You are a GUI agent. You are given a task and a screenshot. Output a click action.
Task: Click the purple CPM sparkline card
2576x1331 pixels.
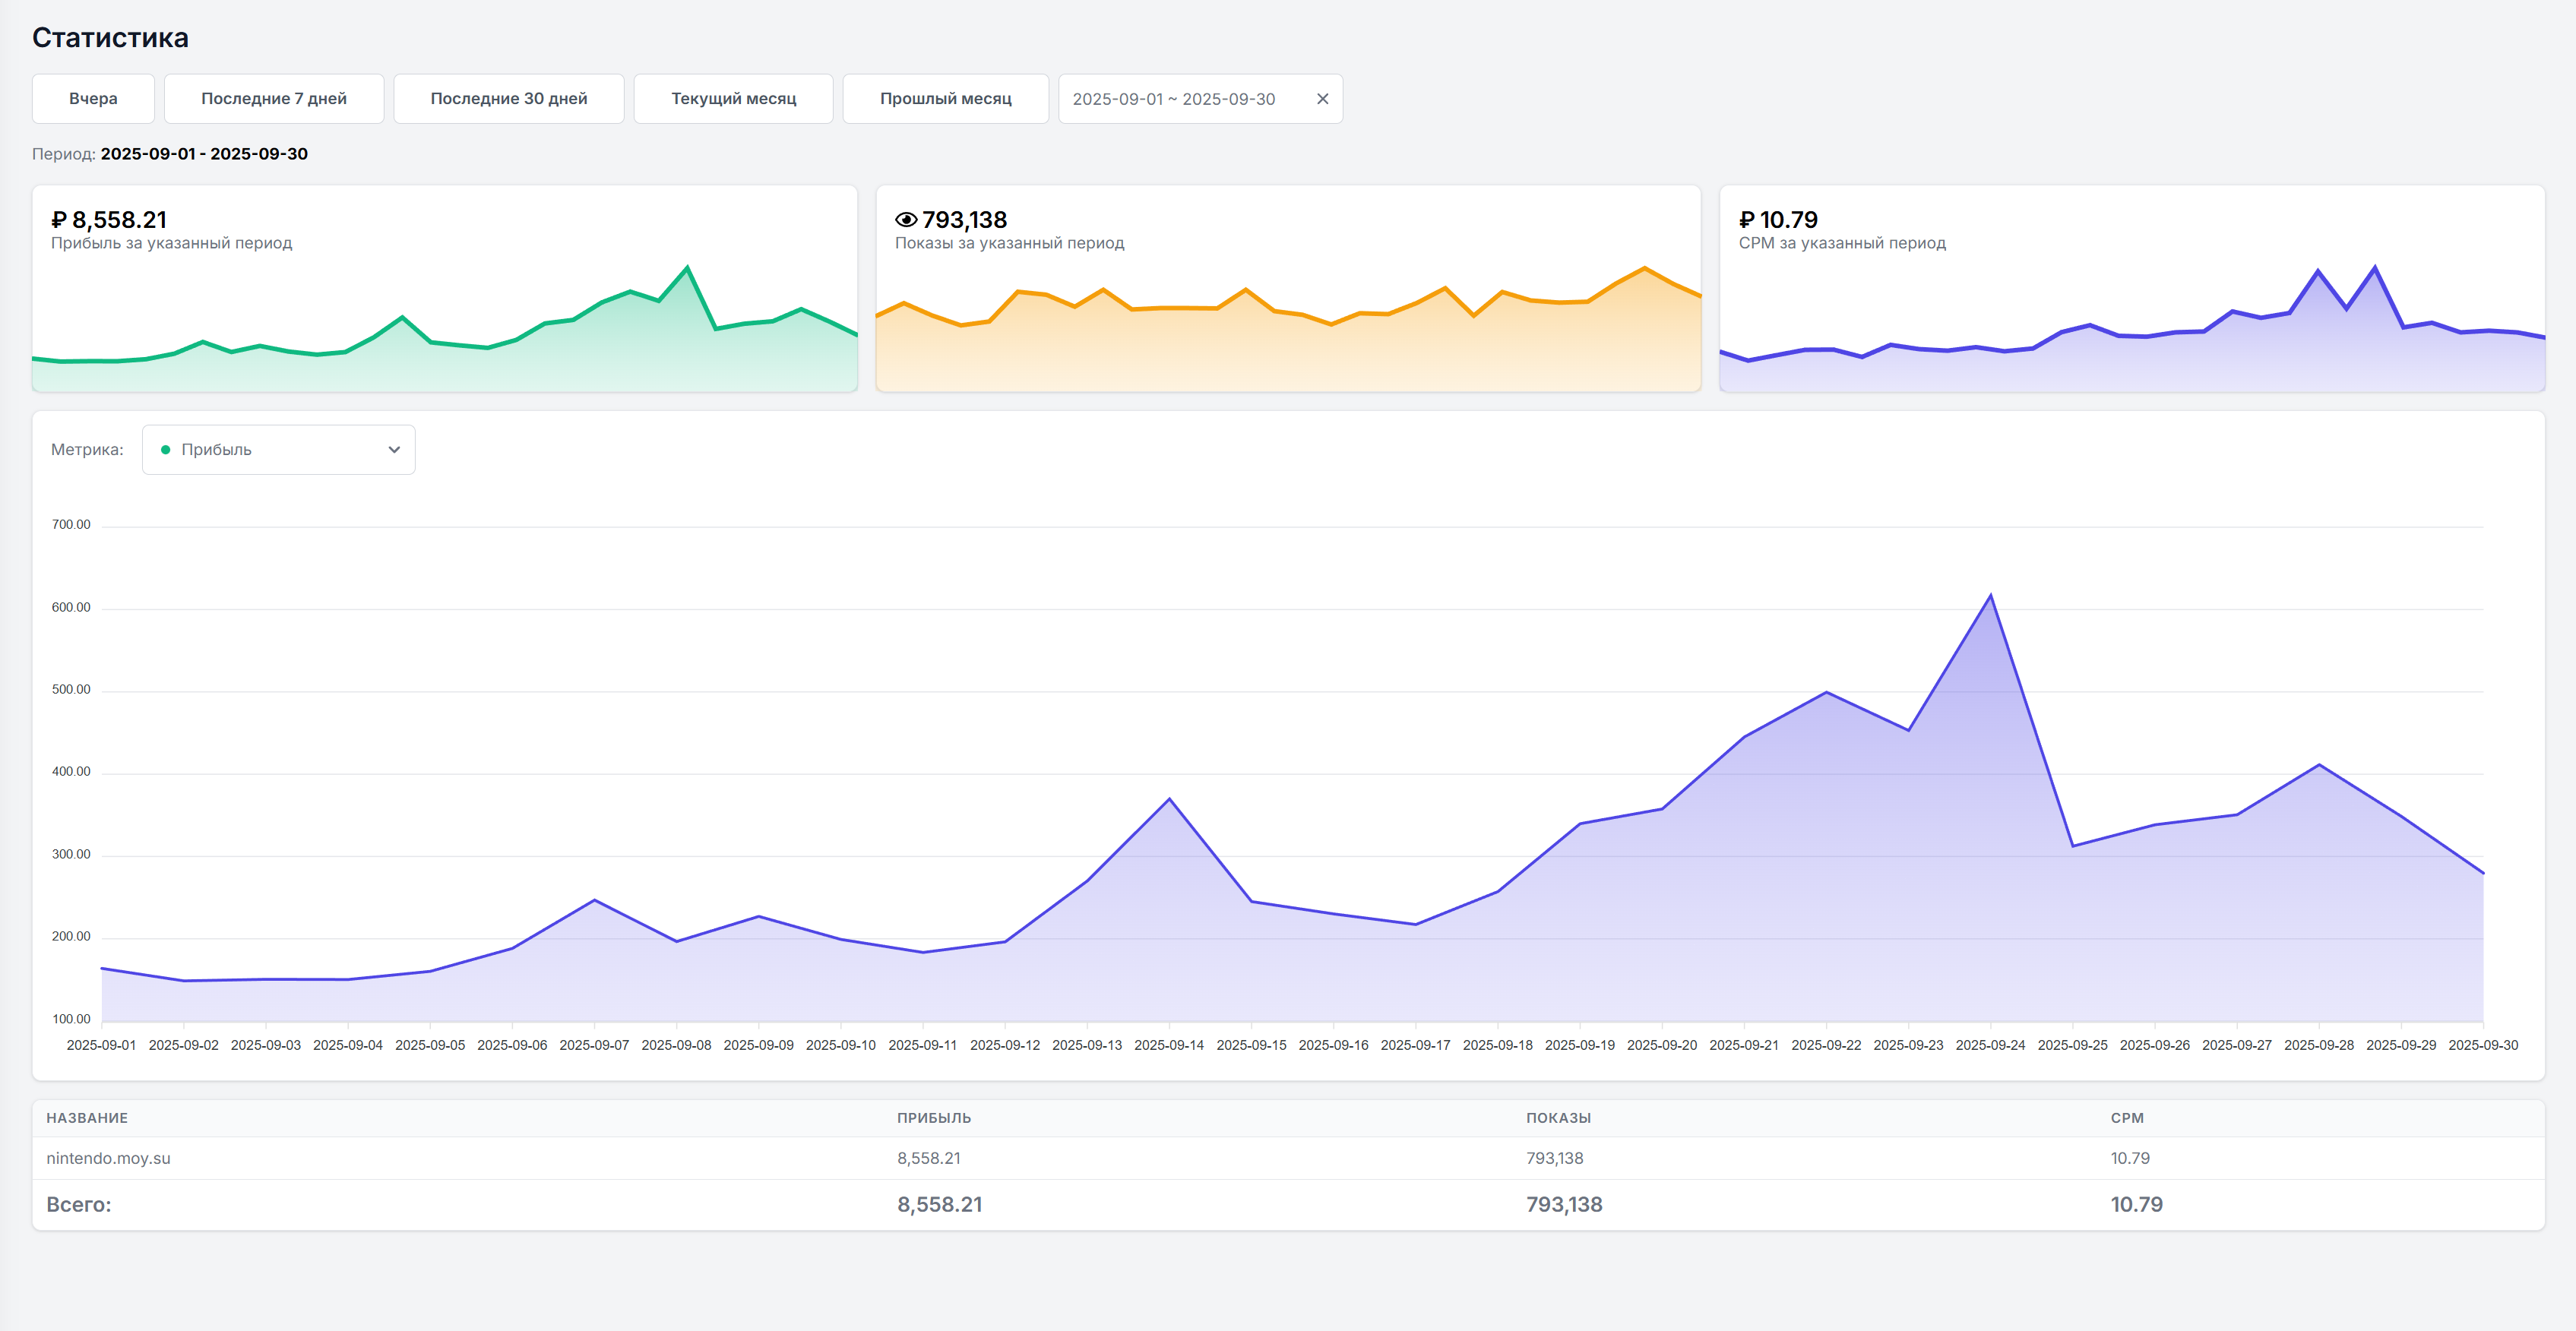coord(2131,320)
